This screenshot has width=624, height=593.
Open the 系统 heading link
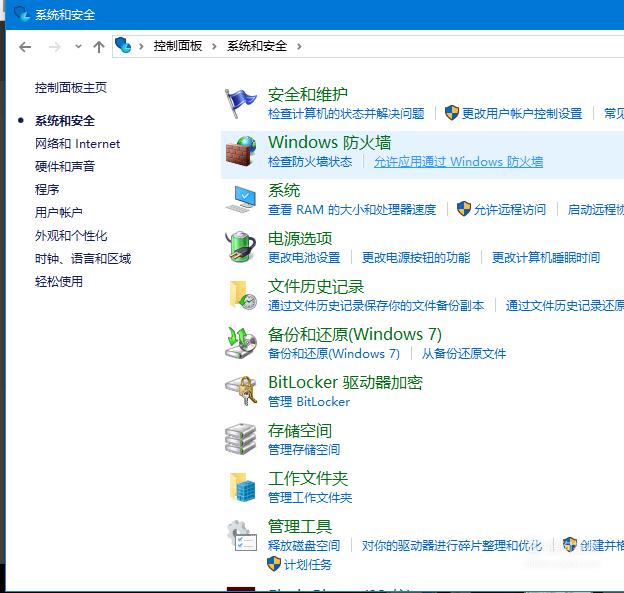(x=284, y=191)
